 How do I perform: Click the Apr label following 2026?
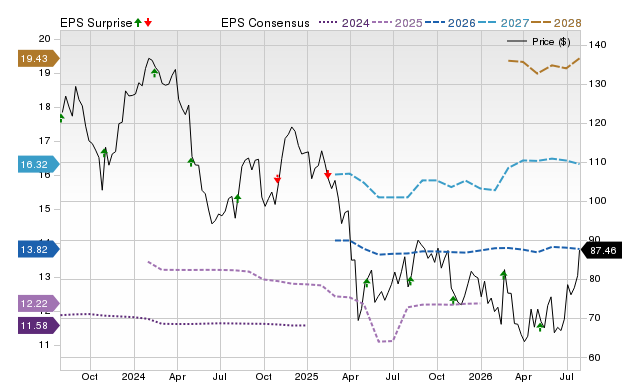tap(524, 376)
